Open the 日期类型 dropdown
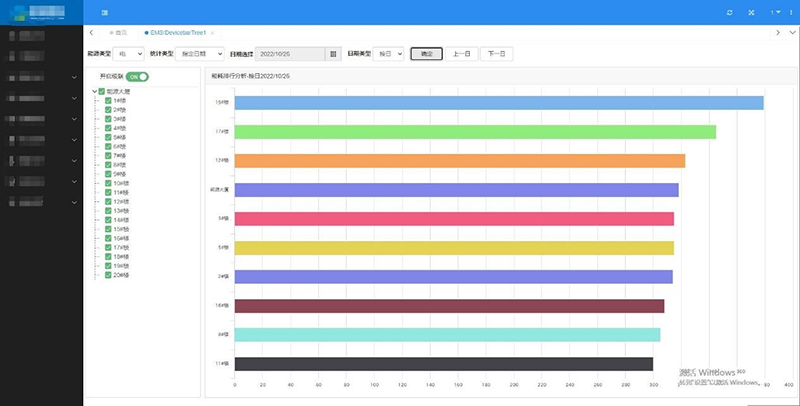Viewport: 800px width, 406px height. point(388,54)
